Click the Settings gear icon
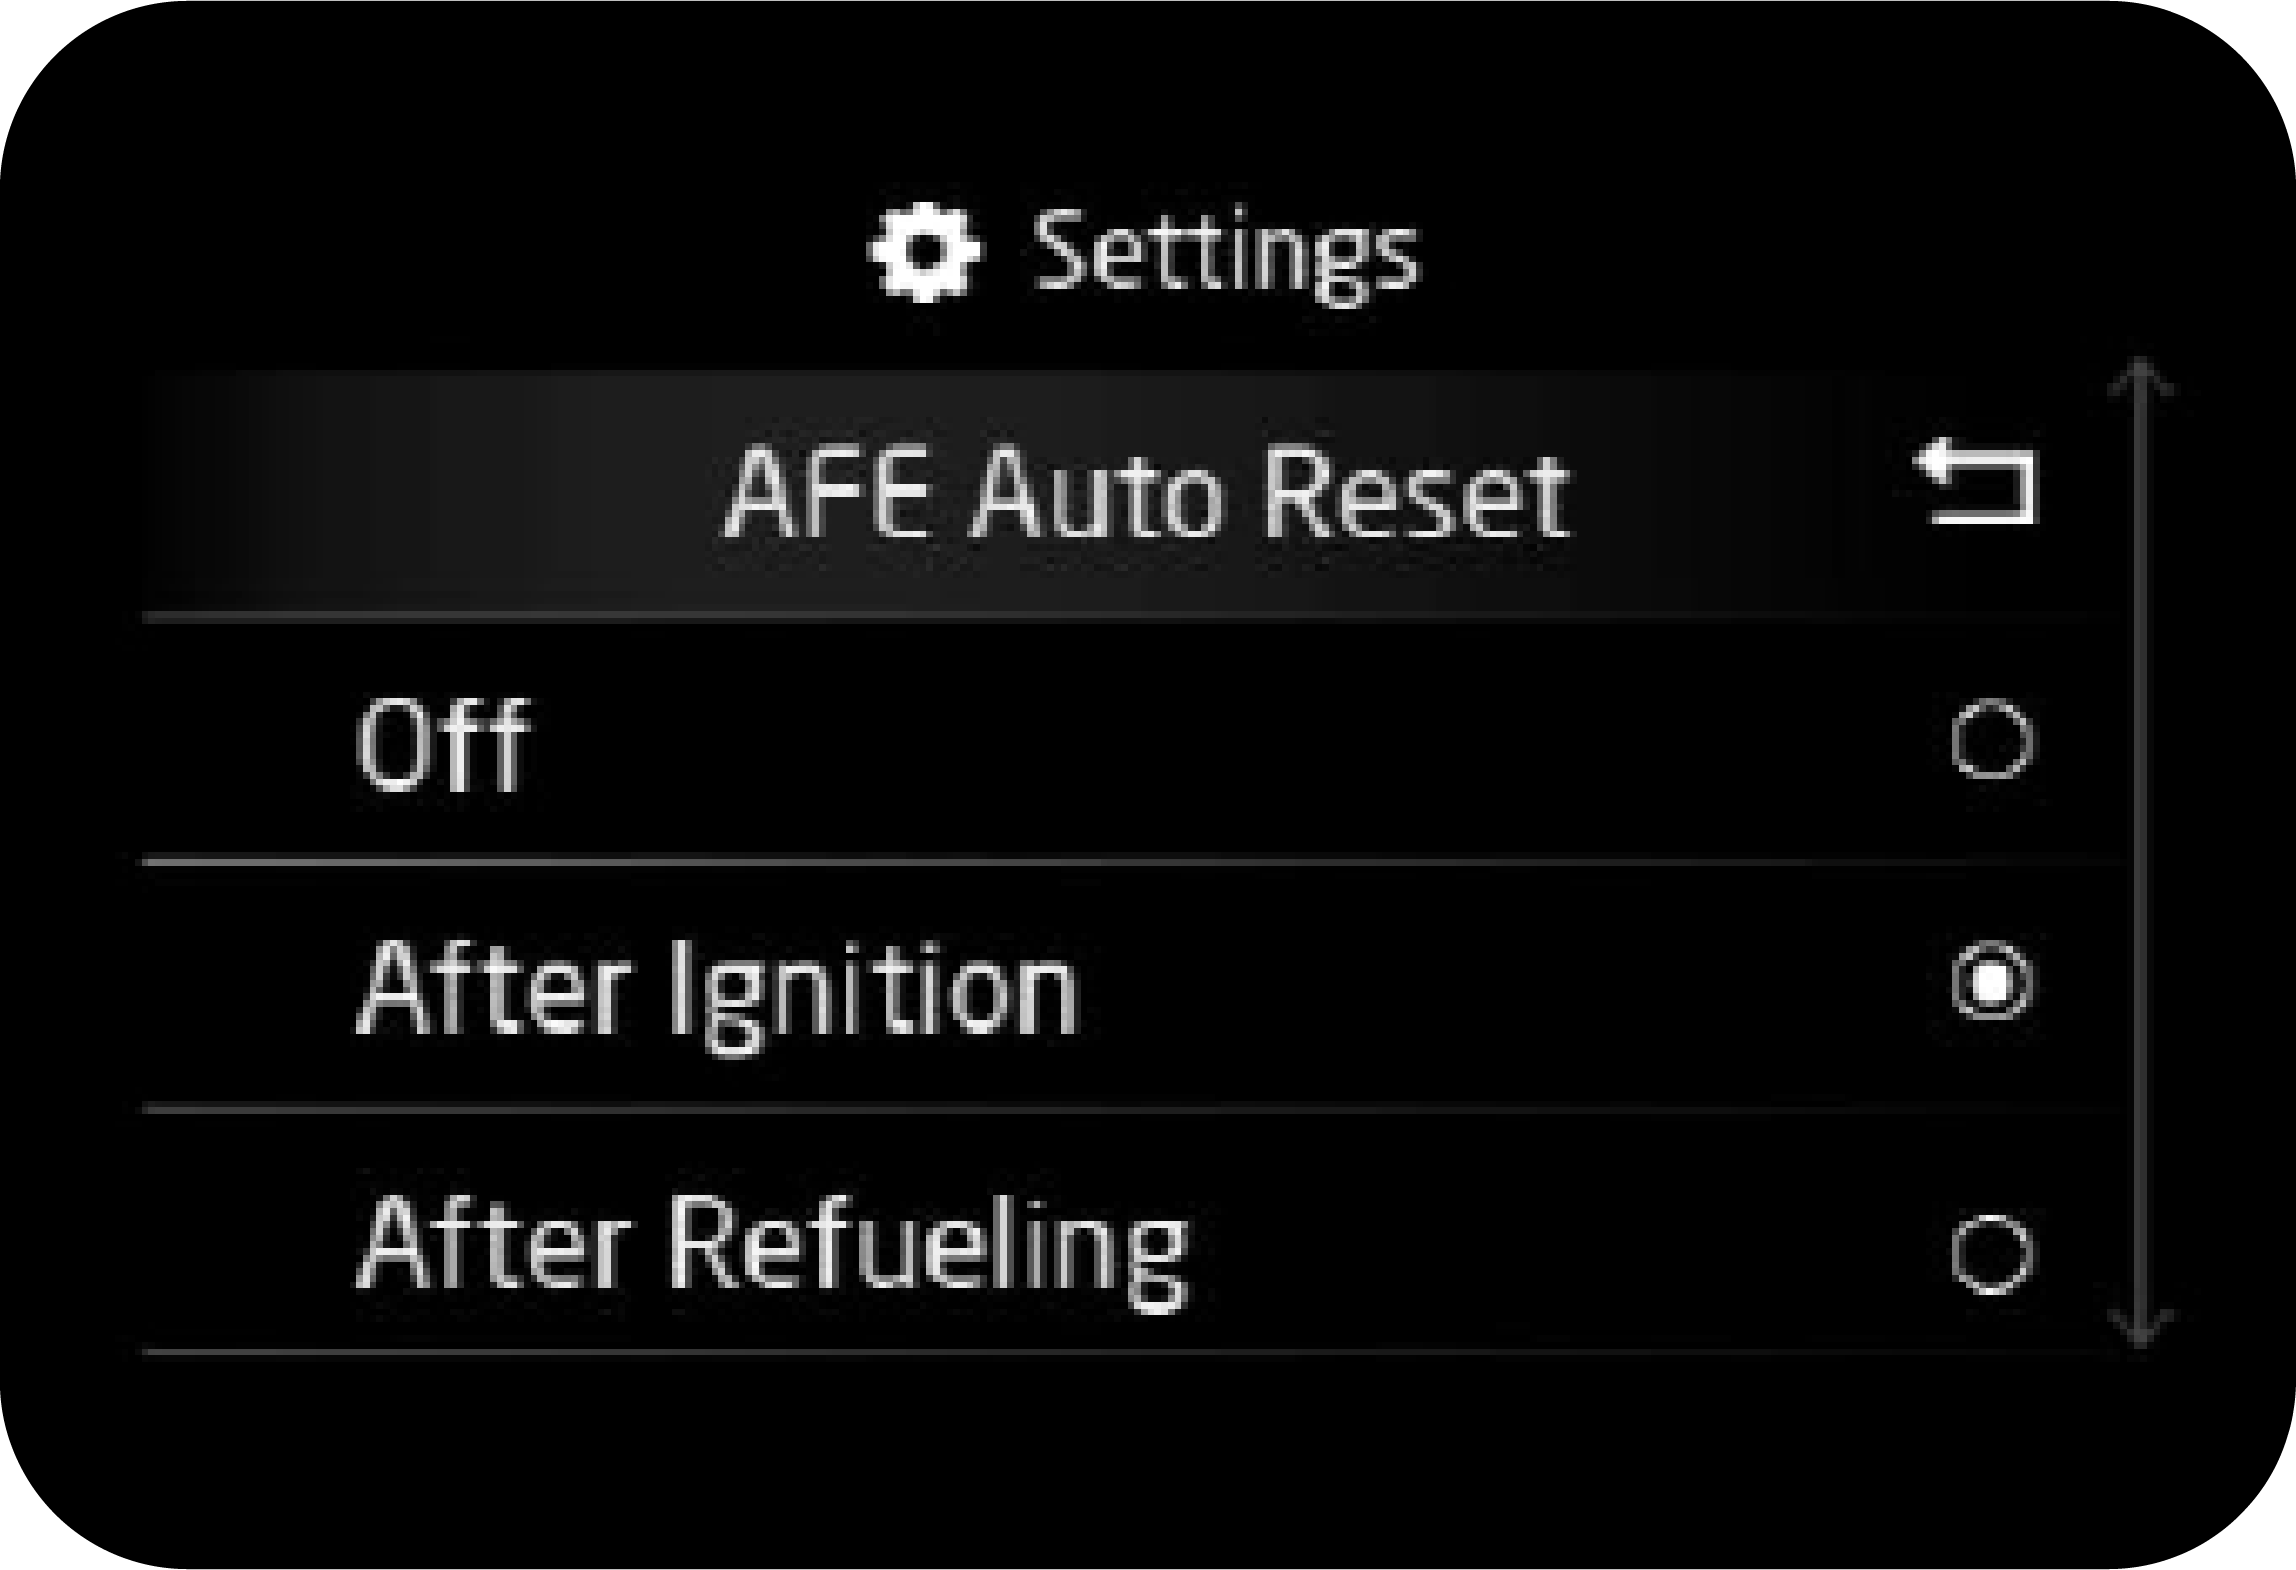 (x=924, y=250)
